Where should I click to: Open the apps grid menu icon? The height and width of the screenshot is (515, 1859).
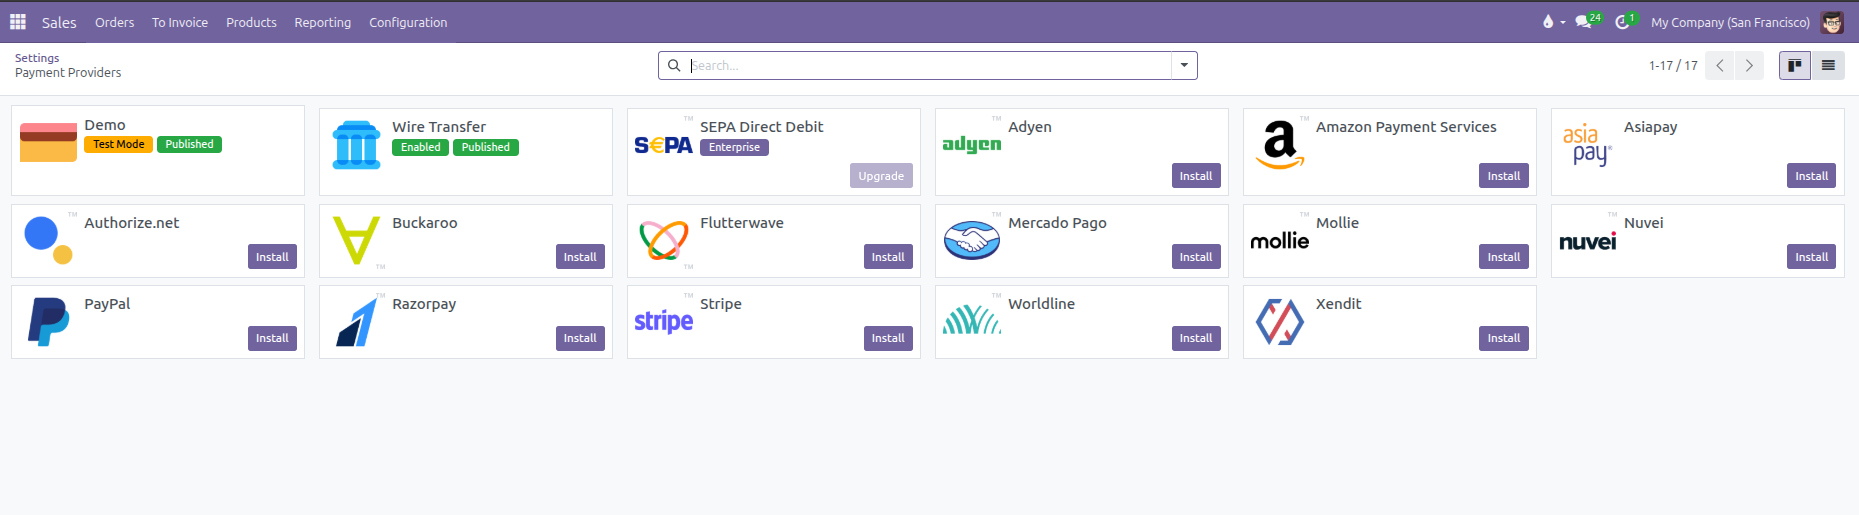pyautogui.click(x=18, y=22)
